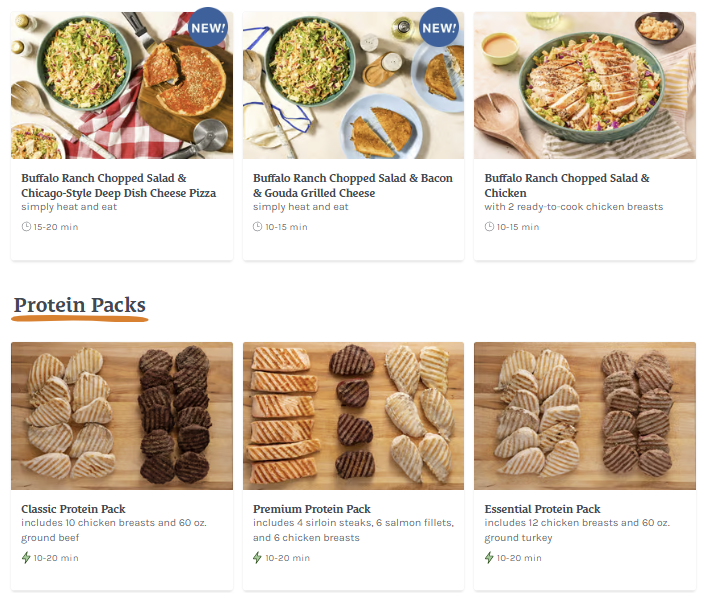This screenshot has height=593, width=702.
Task: View the Classic Protein Pack image
Action: click(x=122, y=416)
